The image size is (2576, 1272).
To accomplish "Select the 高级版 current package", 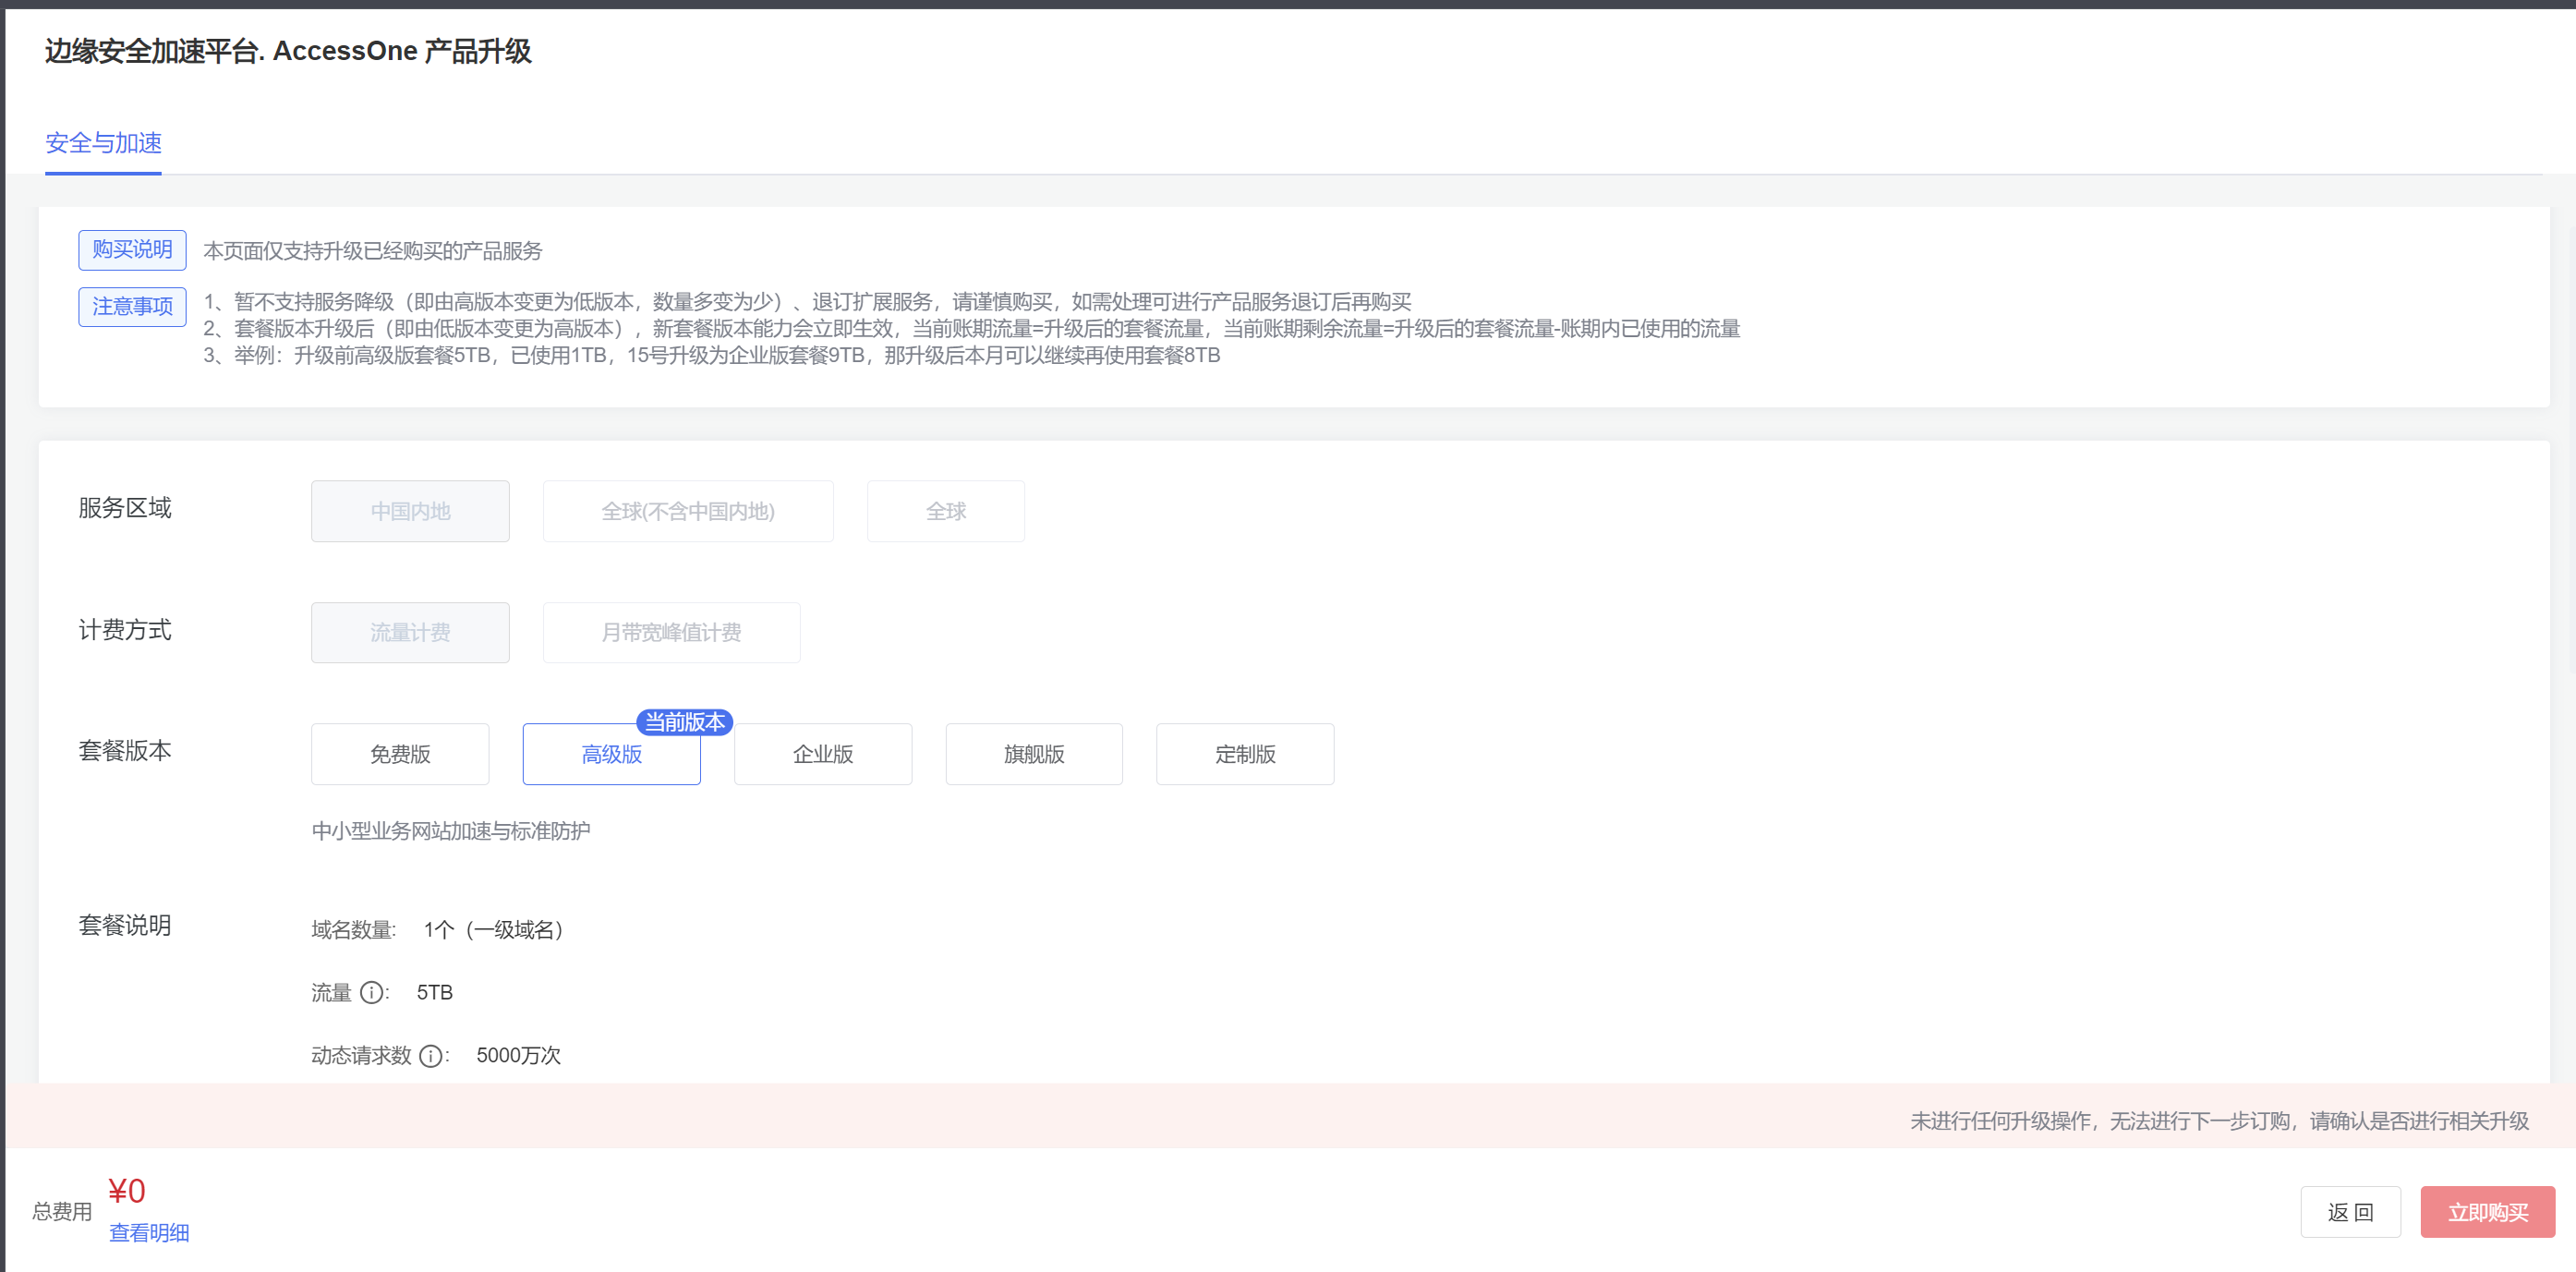I will [x=611, y=754].
